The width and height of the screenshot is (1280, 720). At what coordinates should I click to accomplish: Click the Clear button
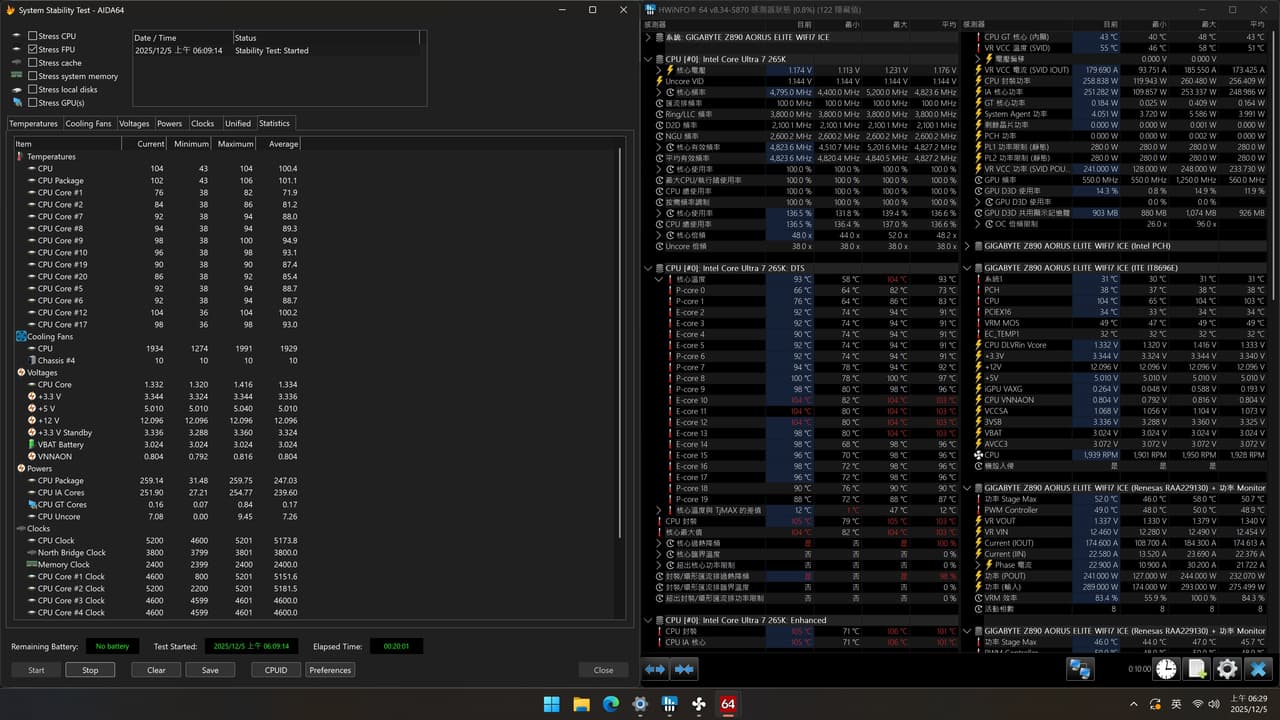(156, 670)
